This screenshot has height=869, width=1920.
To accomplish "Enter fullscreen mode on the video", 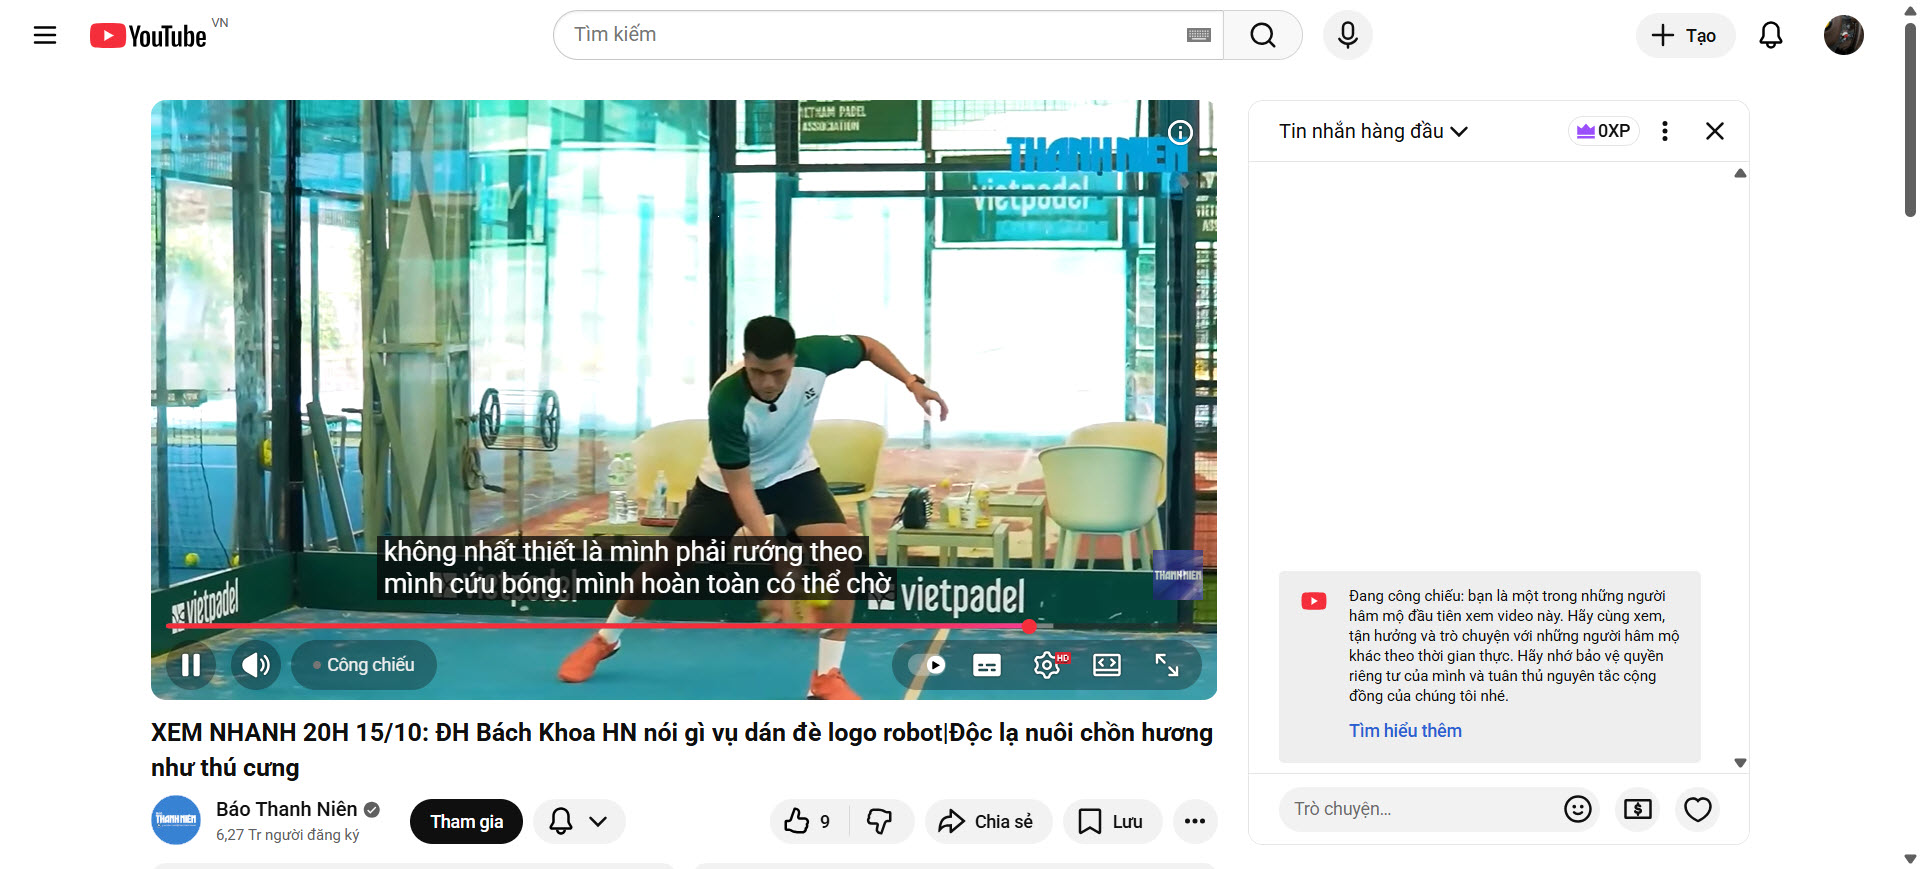I will [1166, 665].
